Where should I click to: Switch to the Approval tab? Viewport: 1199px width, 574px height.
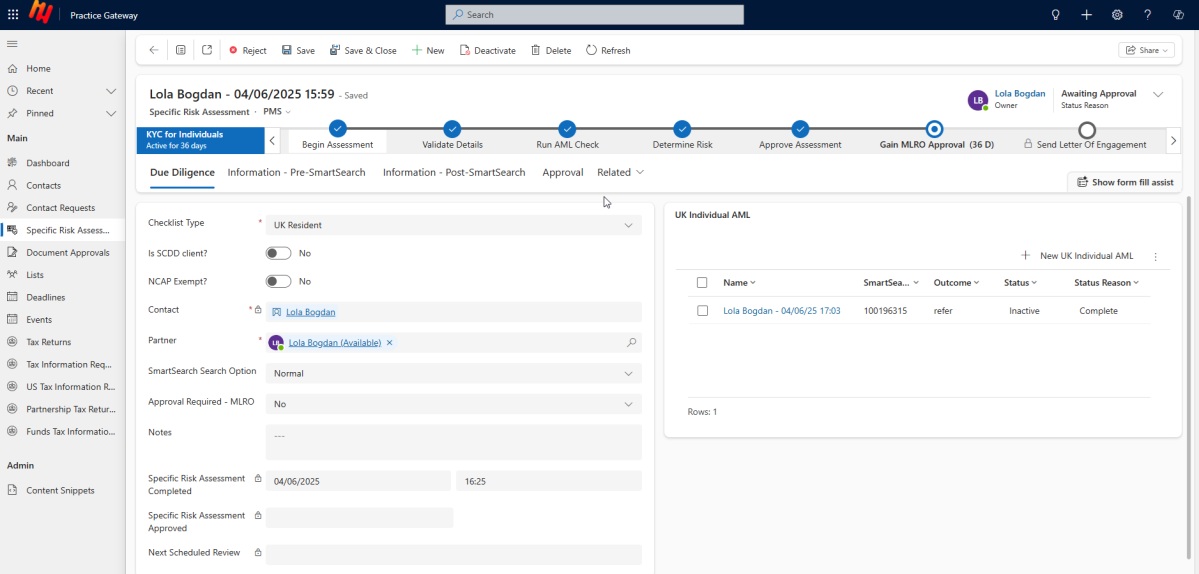tap(563, 173)
